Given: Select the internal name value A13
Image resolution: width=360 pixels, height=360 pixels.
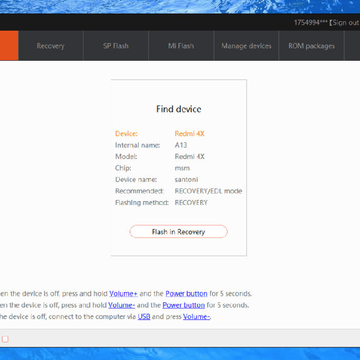Looking at the screenshot, I should coord(181,145).
